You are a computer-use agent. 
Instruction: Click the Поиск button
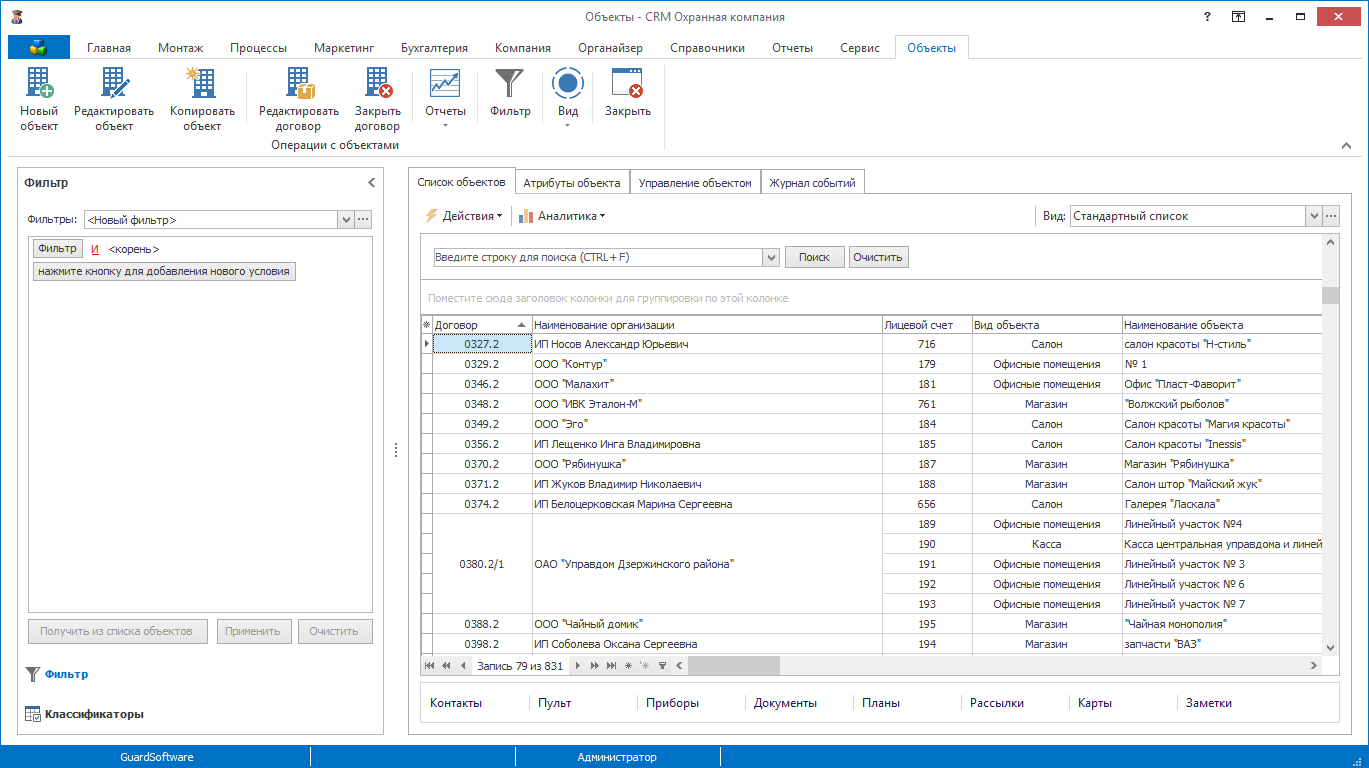click(814, 257)
